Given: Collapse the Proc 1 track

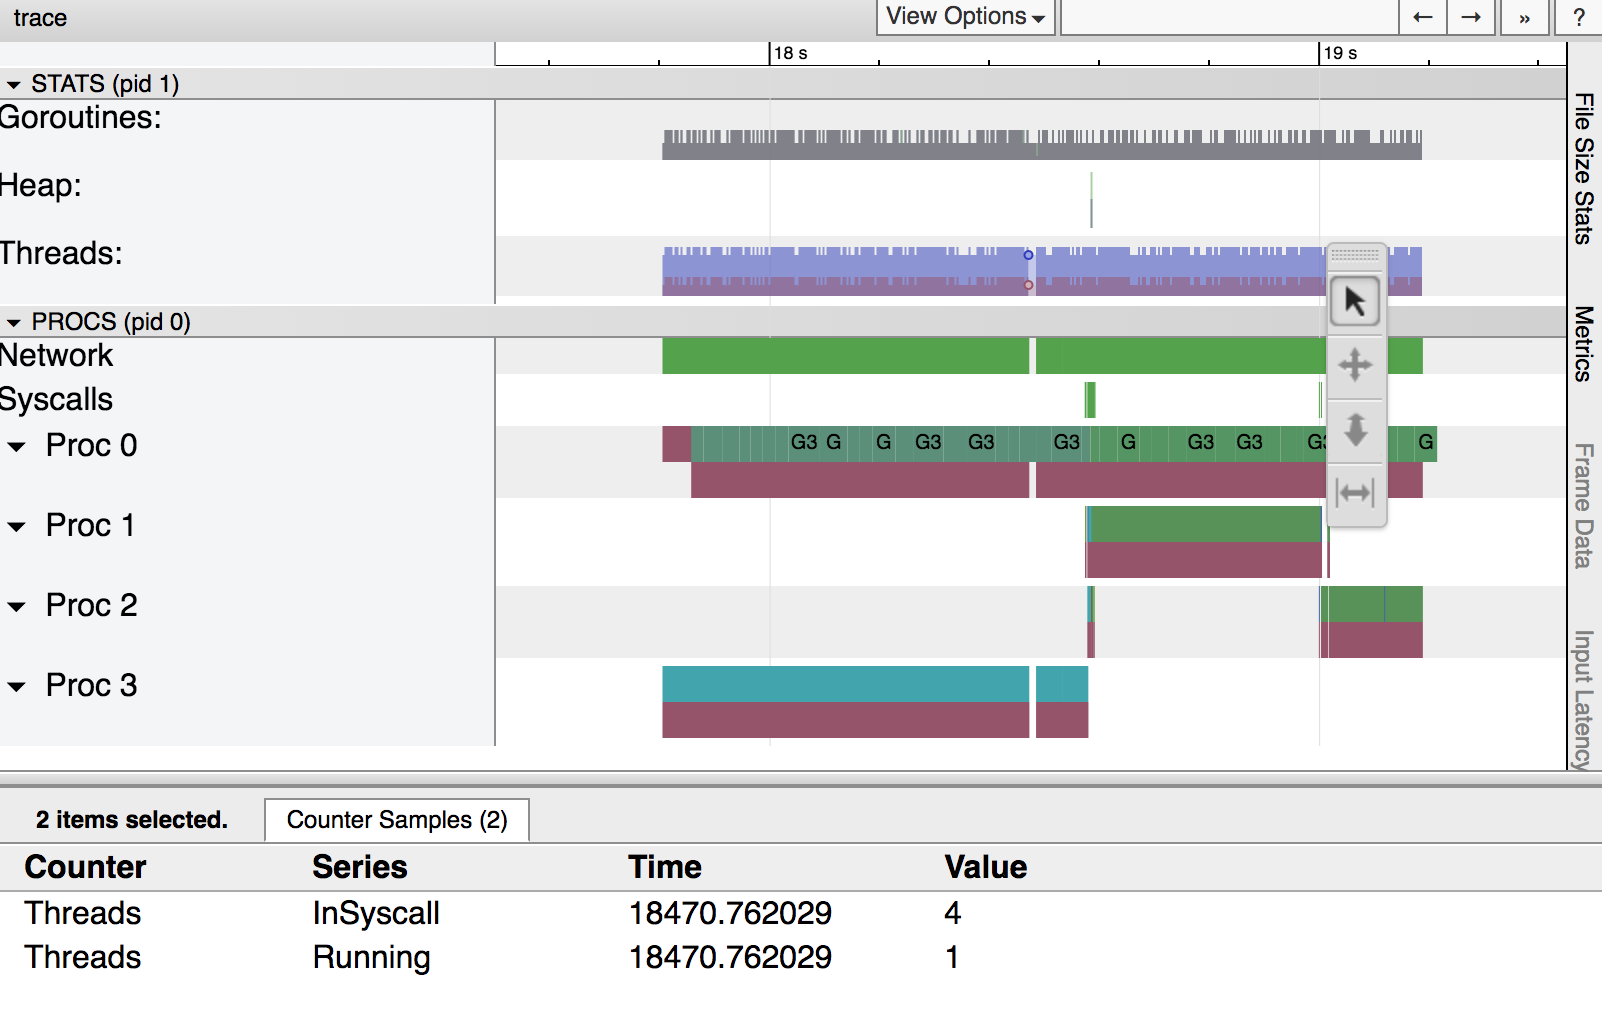Looking at the screenshot, I should [x=17, y=526].
